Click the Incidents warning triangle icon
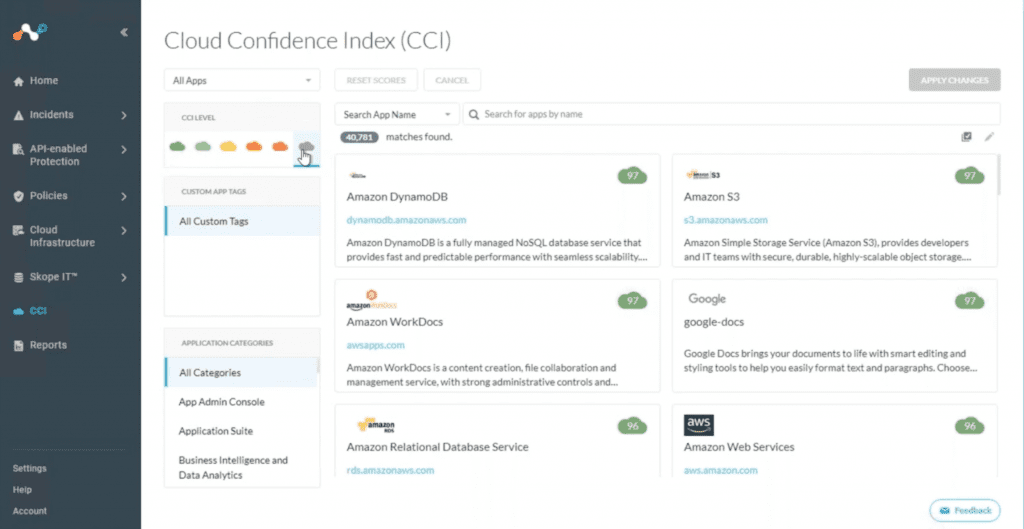The image size is (1024, 529). point(18,115)
